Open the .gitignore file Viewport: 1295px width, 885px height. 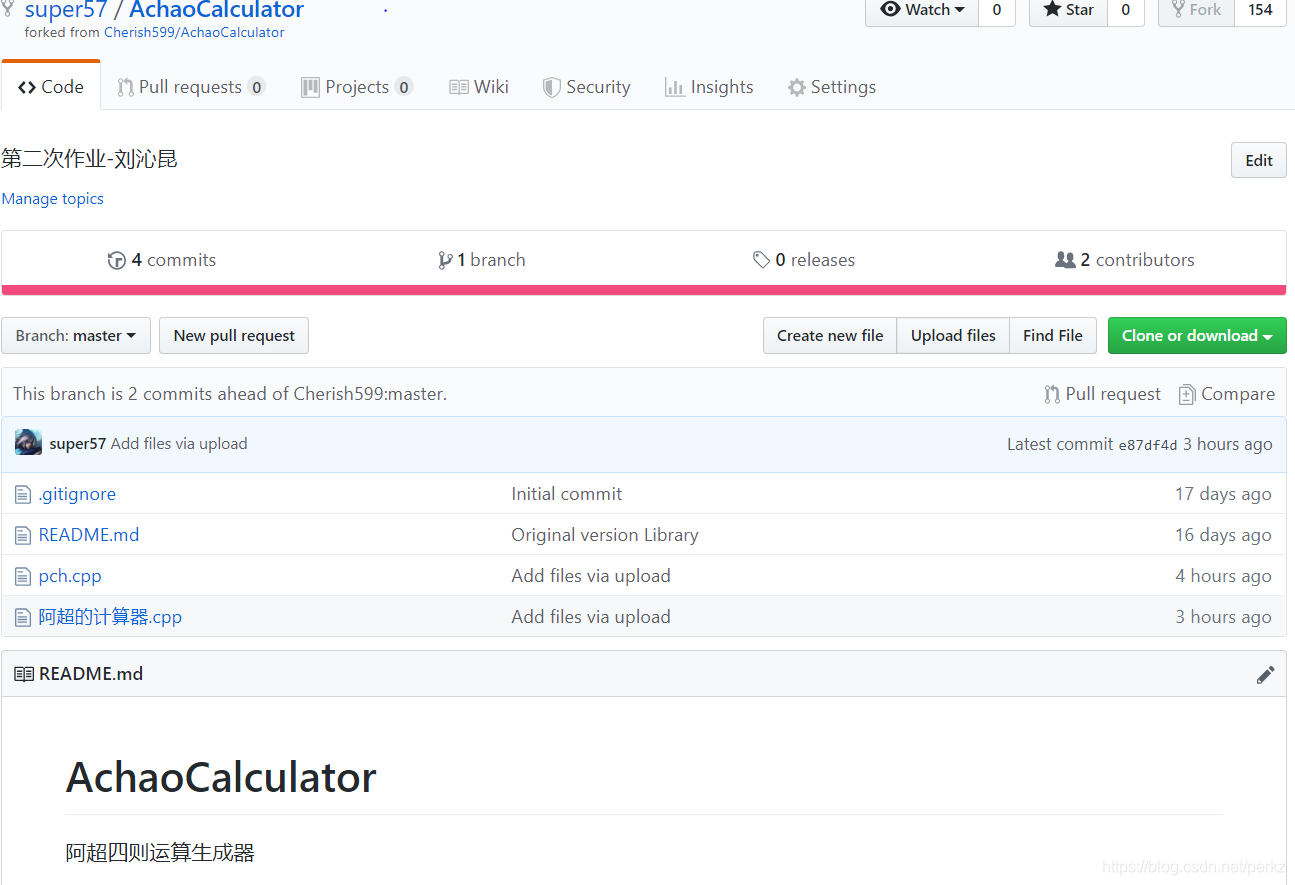point(77,494)
